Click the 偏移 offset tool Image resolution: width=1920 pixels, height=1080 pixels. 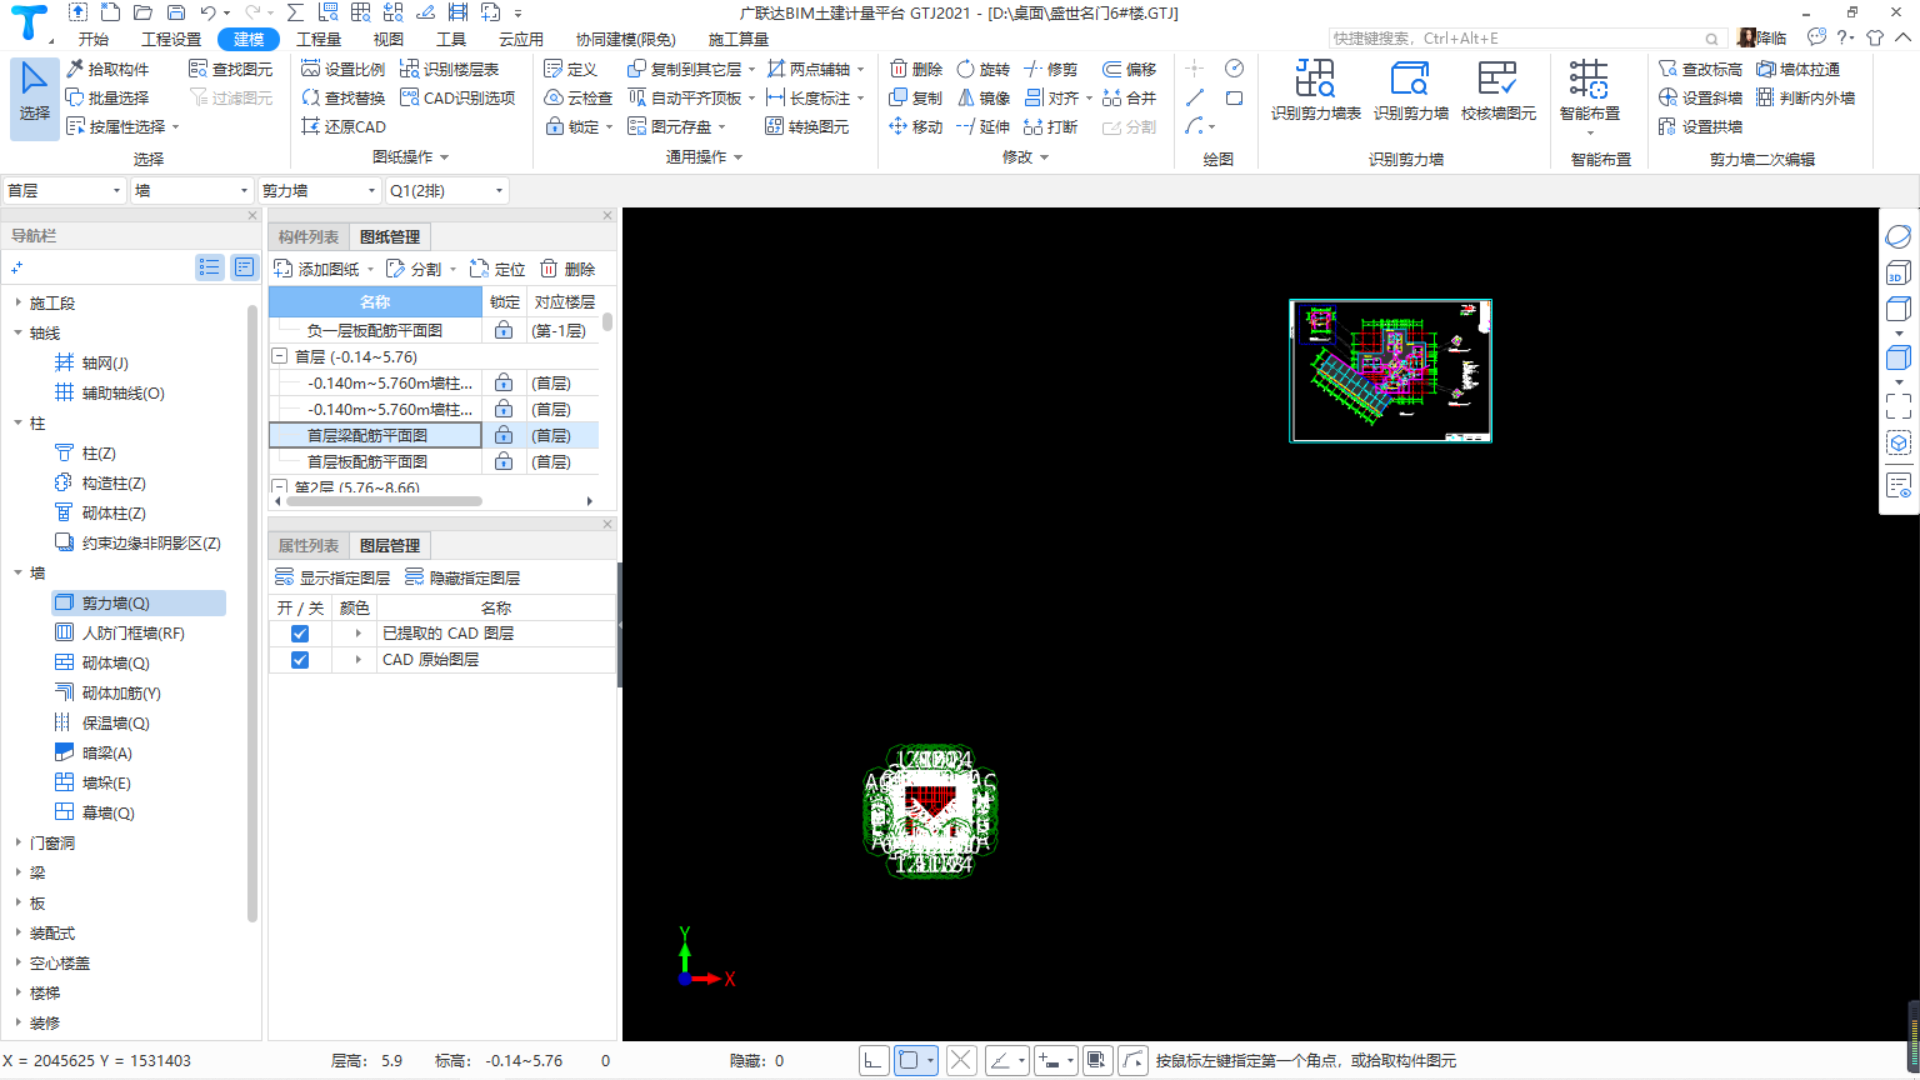click(x=1130, y=69)
